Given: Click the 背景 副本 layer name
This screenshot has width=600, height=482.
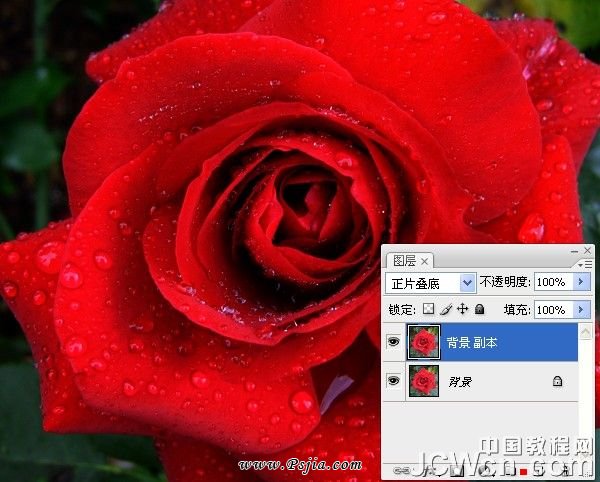Looking at the screenshot, I should pyautogui.click(x=472, y=343).
